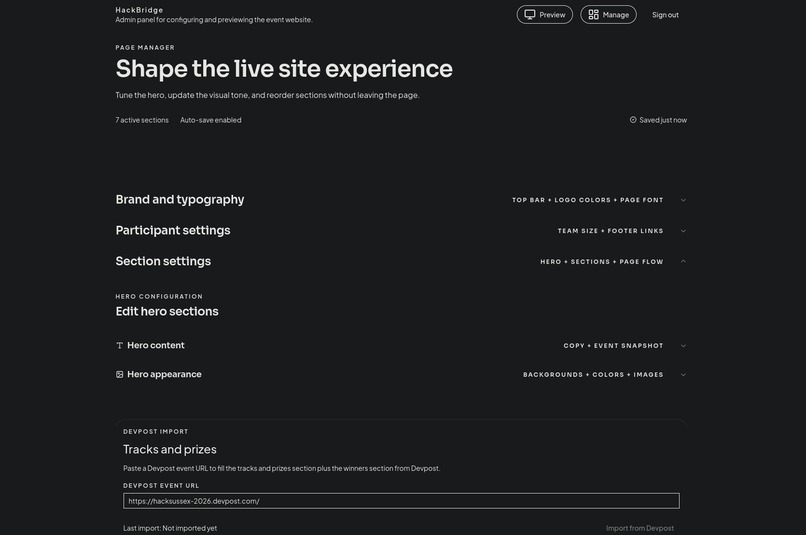
Task: Click the Section settings heading
Action: (x=163, y=261)
